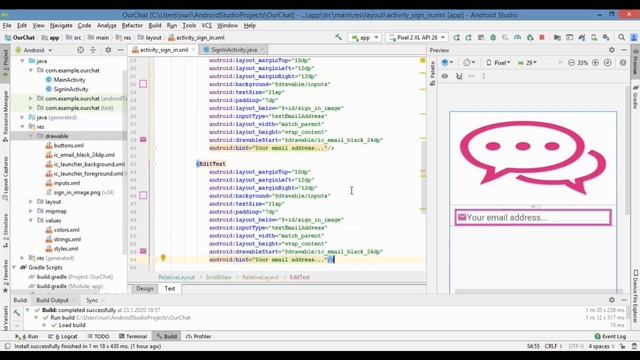Open the Pixel 2 XL API 26 device dropdown
Image resolution: width=640 pixels, height=360 pixels.
(x=417, y=38)
